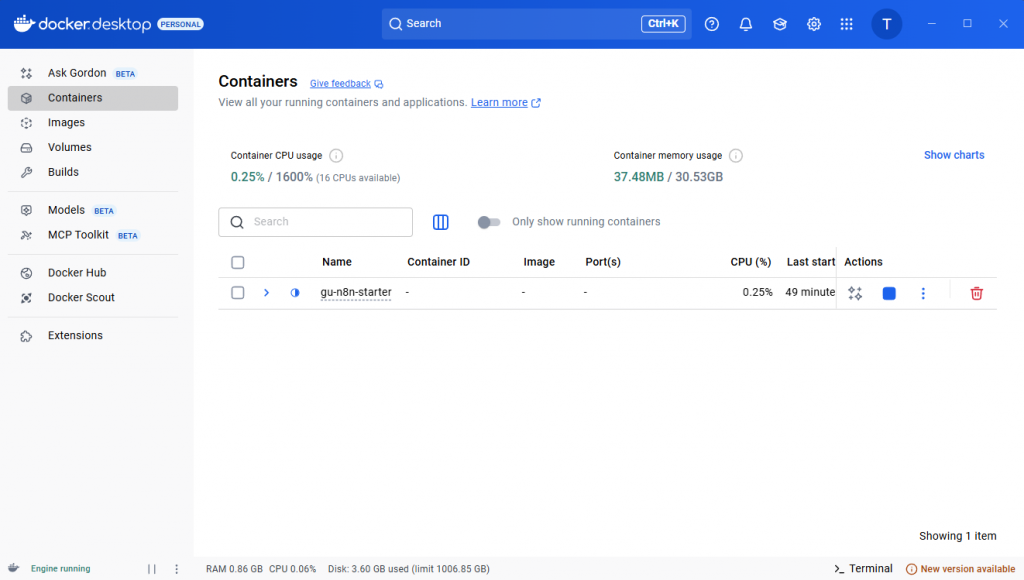Screen dimensions: 1024x580
Task: Open engine three-dot options menu
Action: (x=176, y=569)
